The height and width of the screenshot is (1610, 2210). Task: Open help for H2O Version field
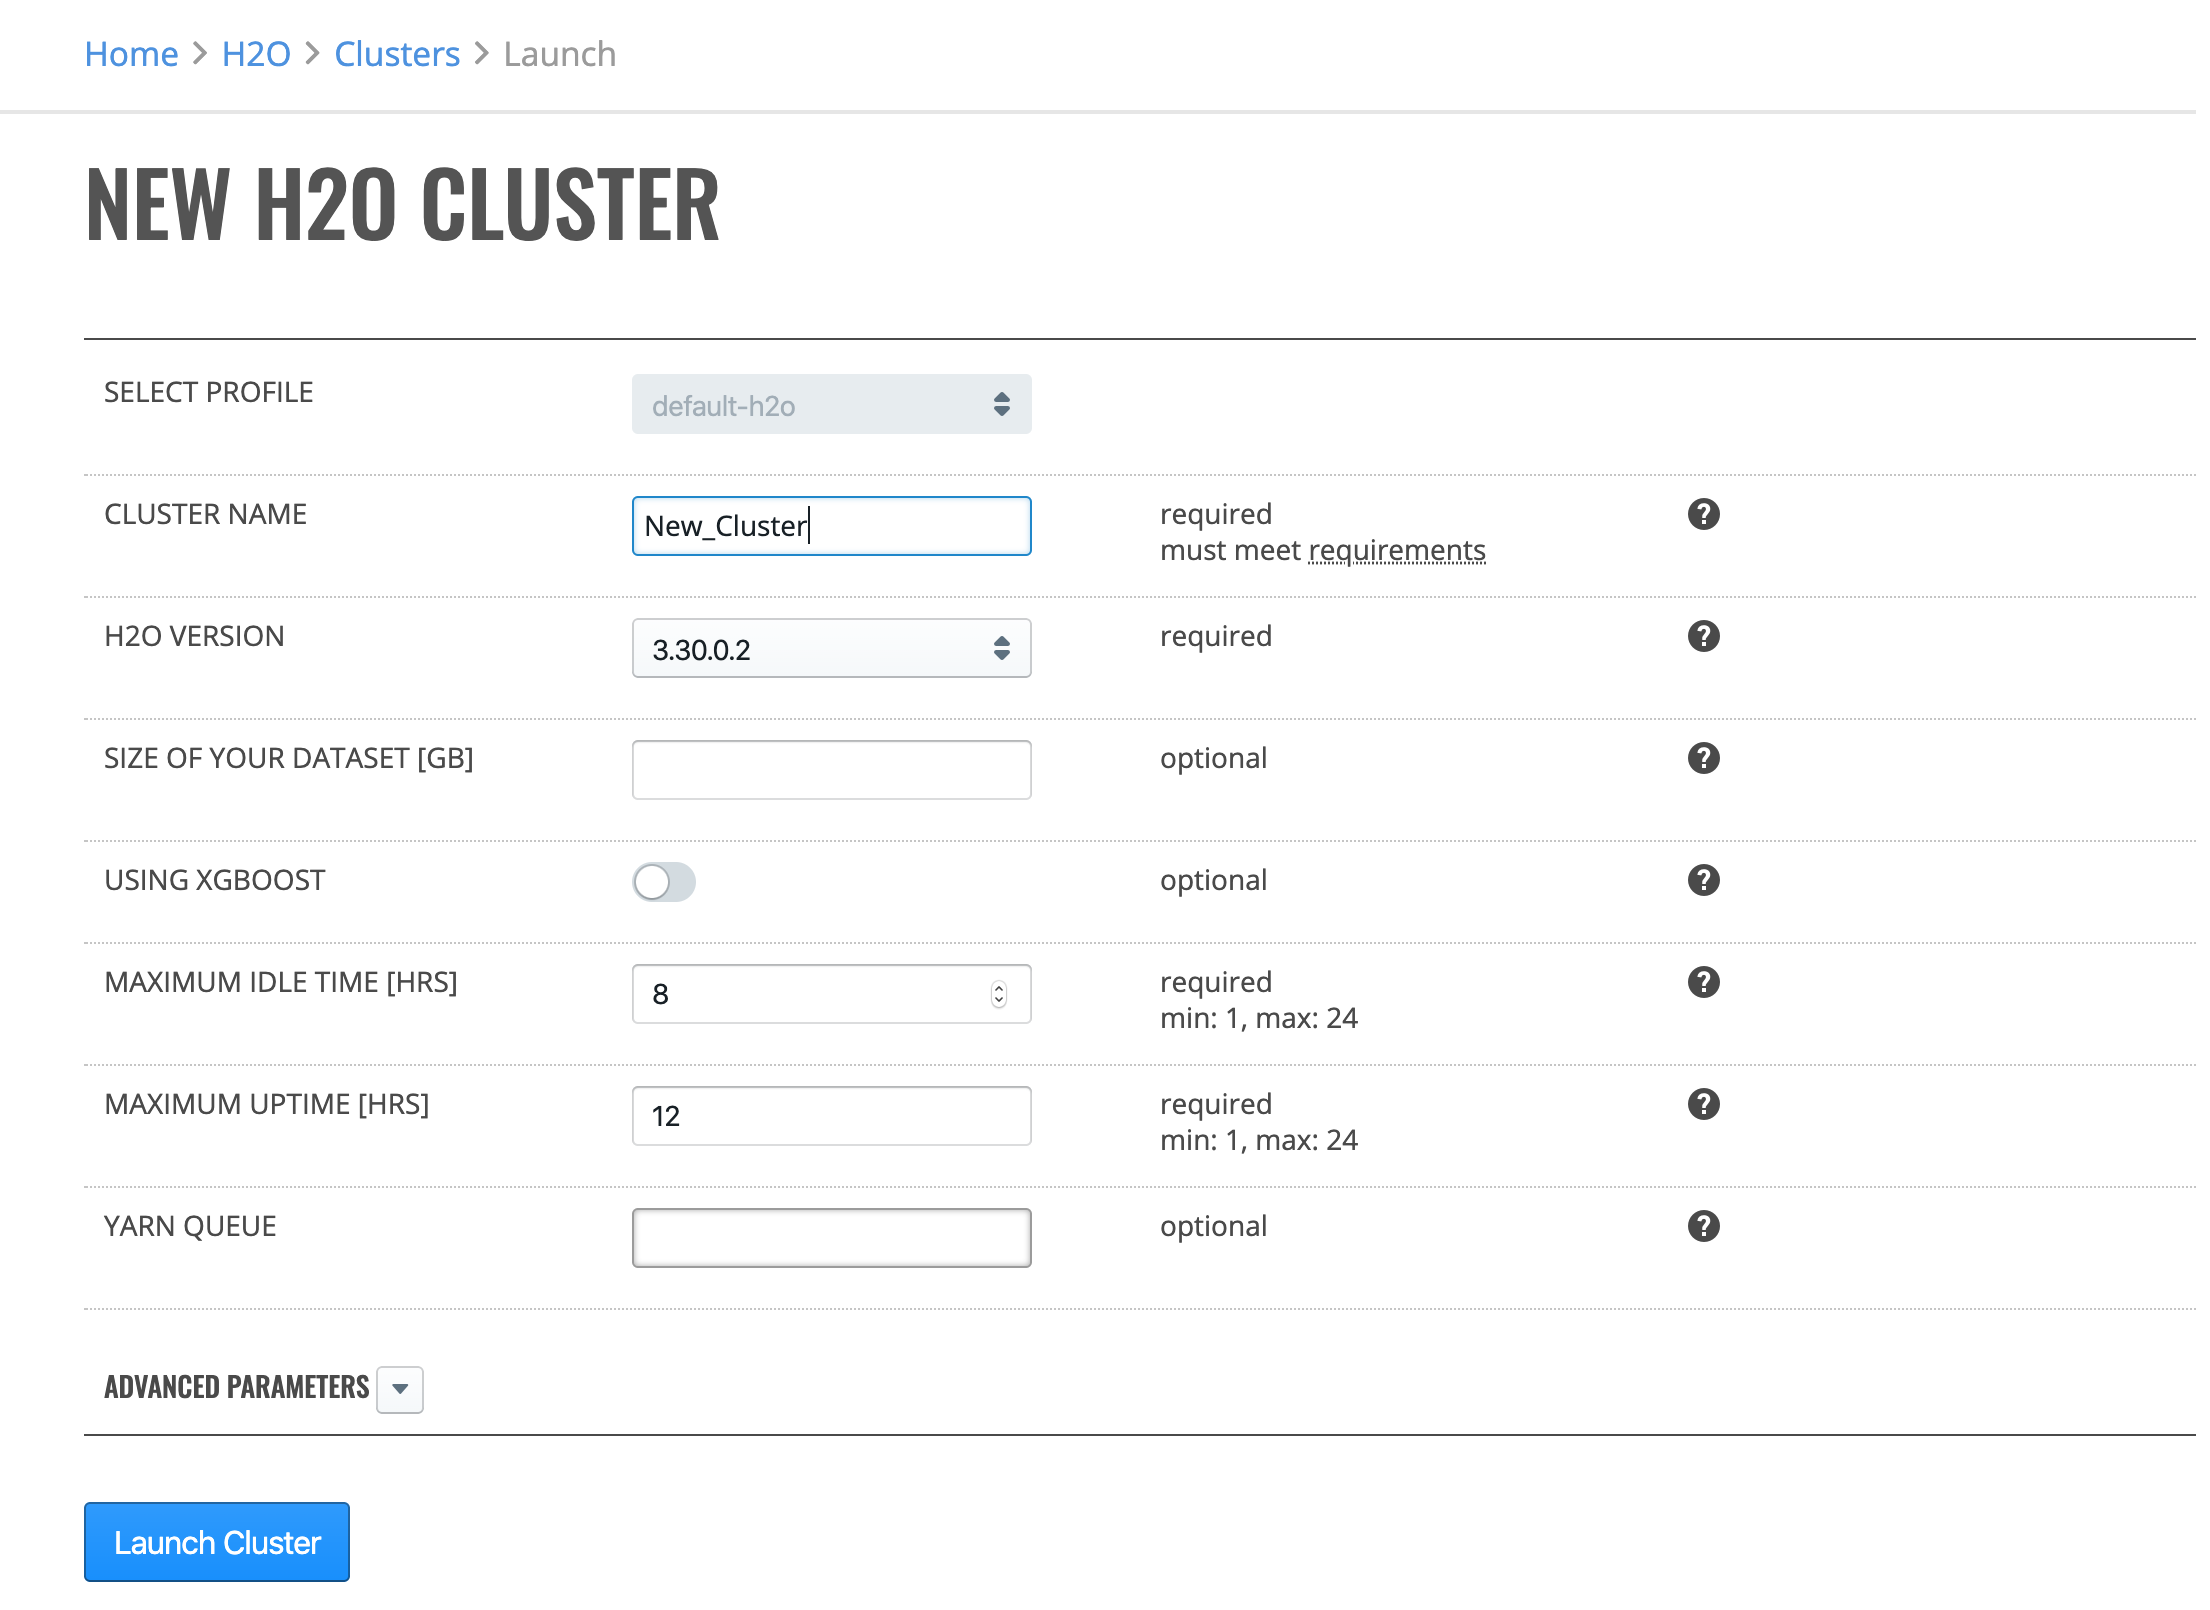coord(1703,636)
